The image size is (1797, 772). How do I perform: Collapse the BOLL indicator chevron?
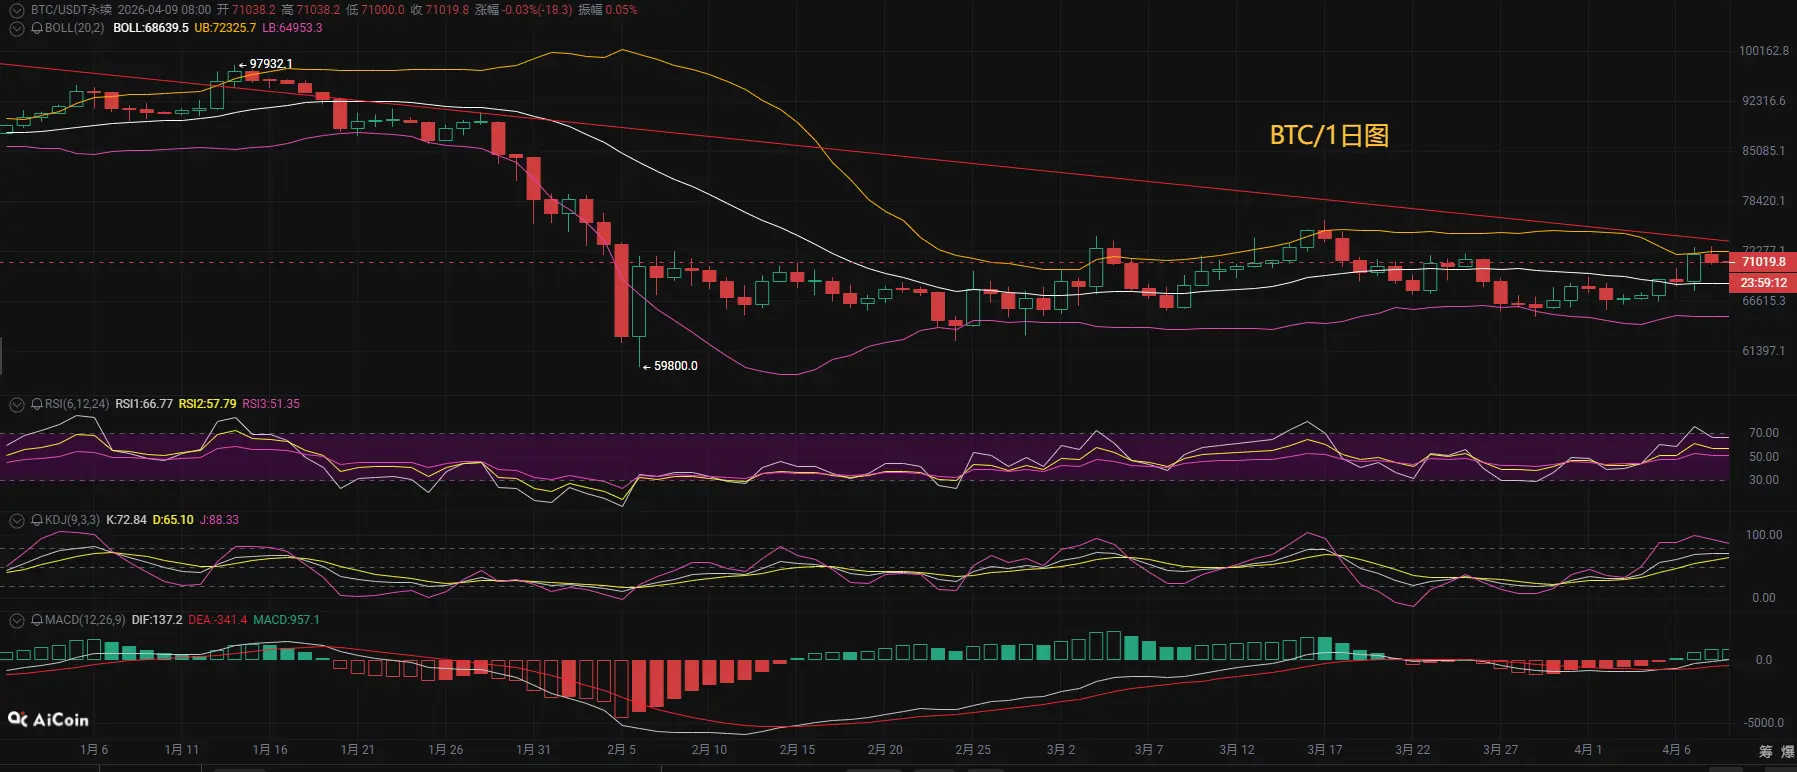coord(17,28)
